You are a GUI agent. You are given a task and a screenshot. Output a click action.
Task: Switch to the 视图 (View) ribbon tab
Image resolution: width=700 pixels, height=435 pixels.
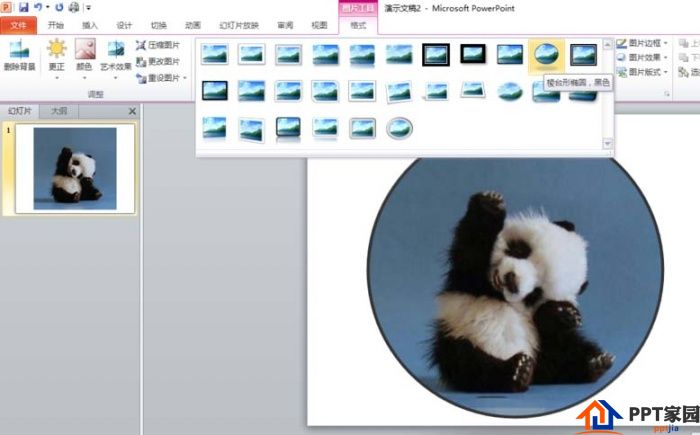click(x=319, y=25)
